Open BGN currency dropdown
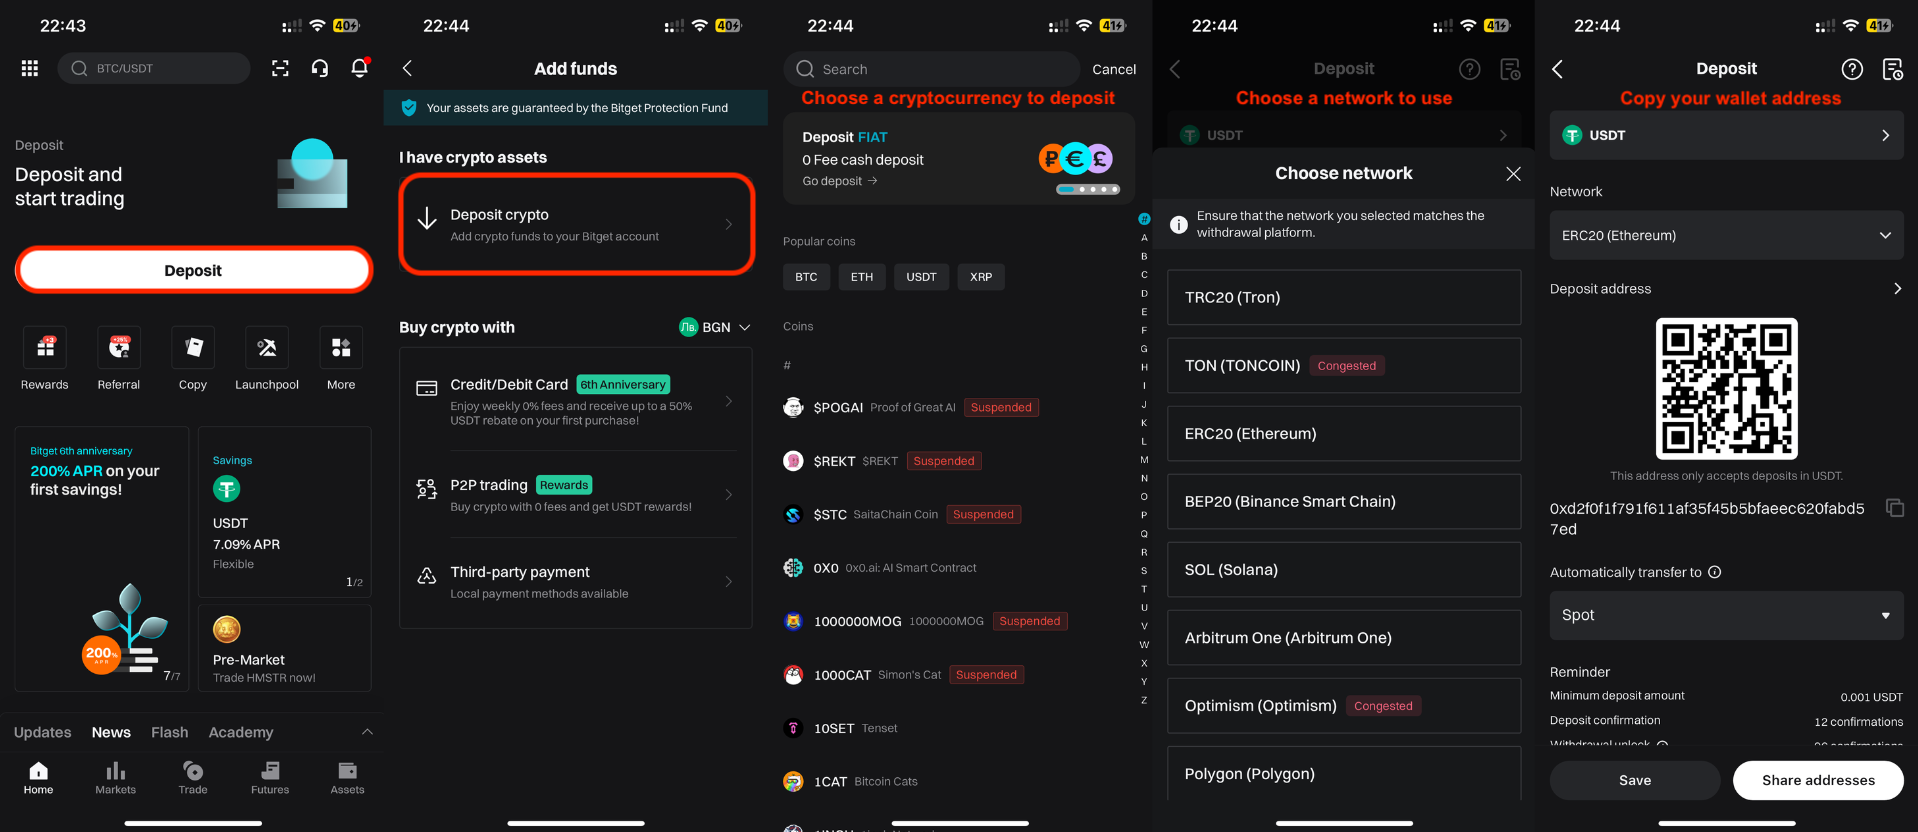 pyautogui.click(x=715, y=327)
